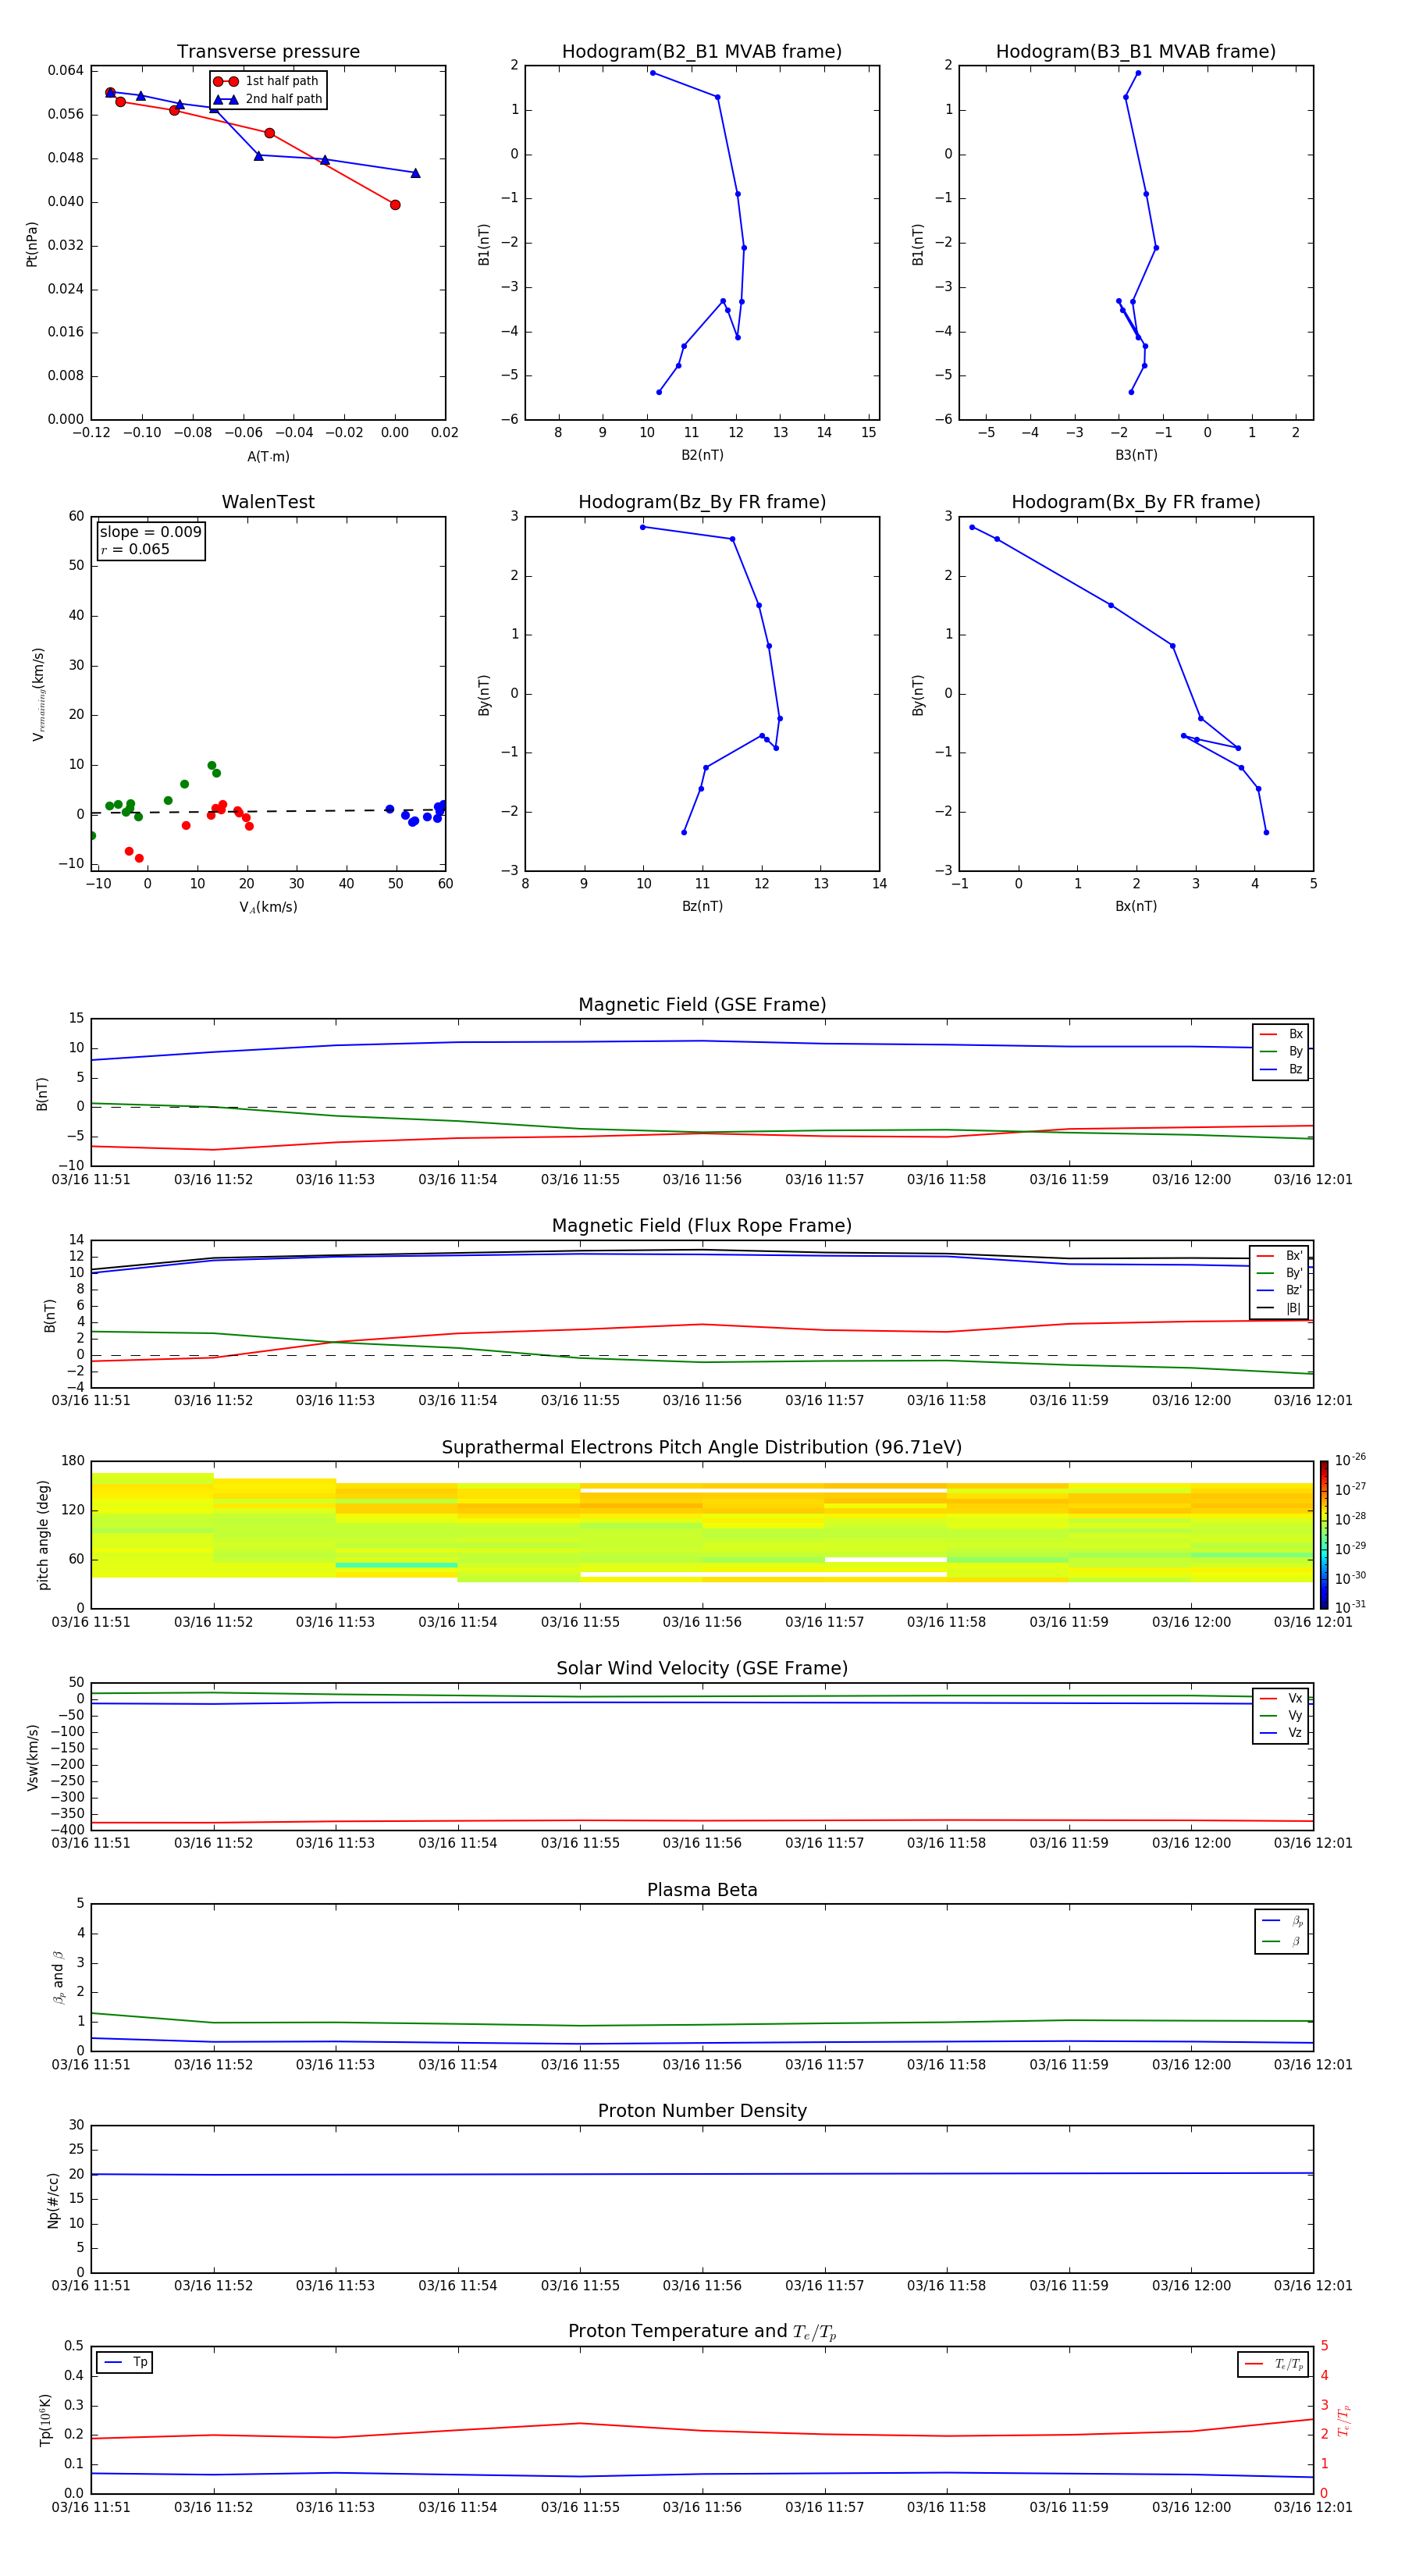1405x2576 pixels.
Task: Click the 'Bz(nT)' x-axis label
Action: (x=702, y=906)
